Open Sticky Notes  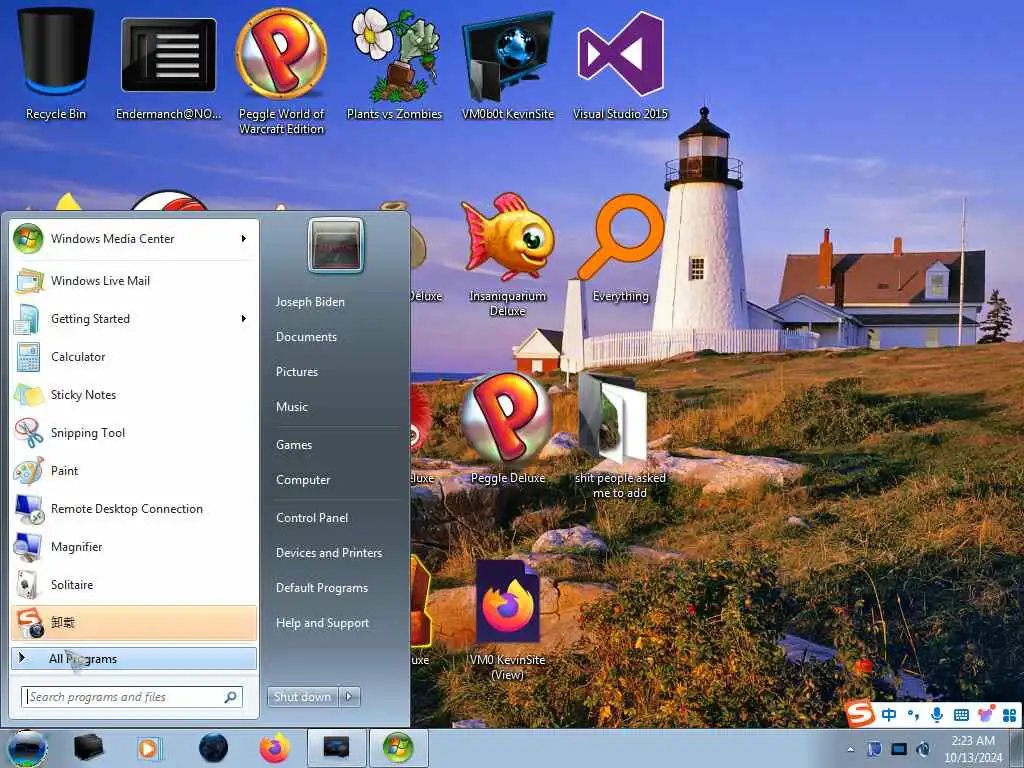click(x=133, y=394)
